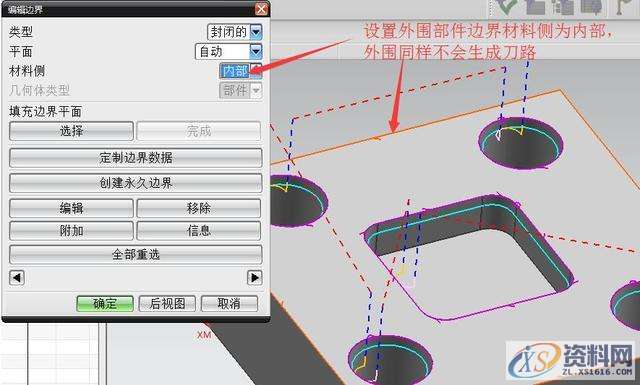Image resolution: width=640 pixels, height=385 pixels.
Task: Go to previous boundary with left arrow
Action: [17, 278]
